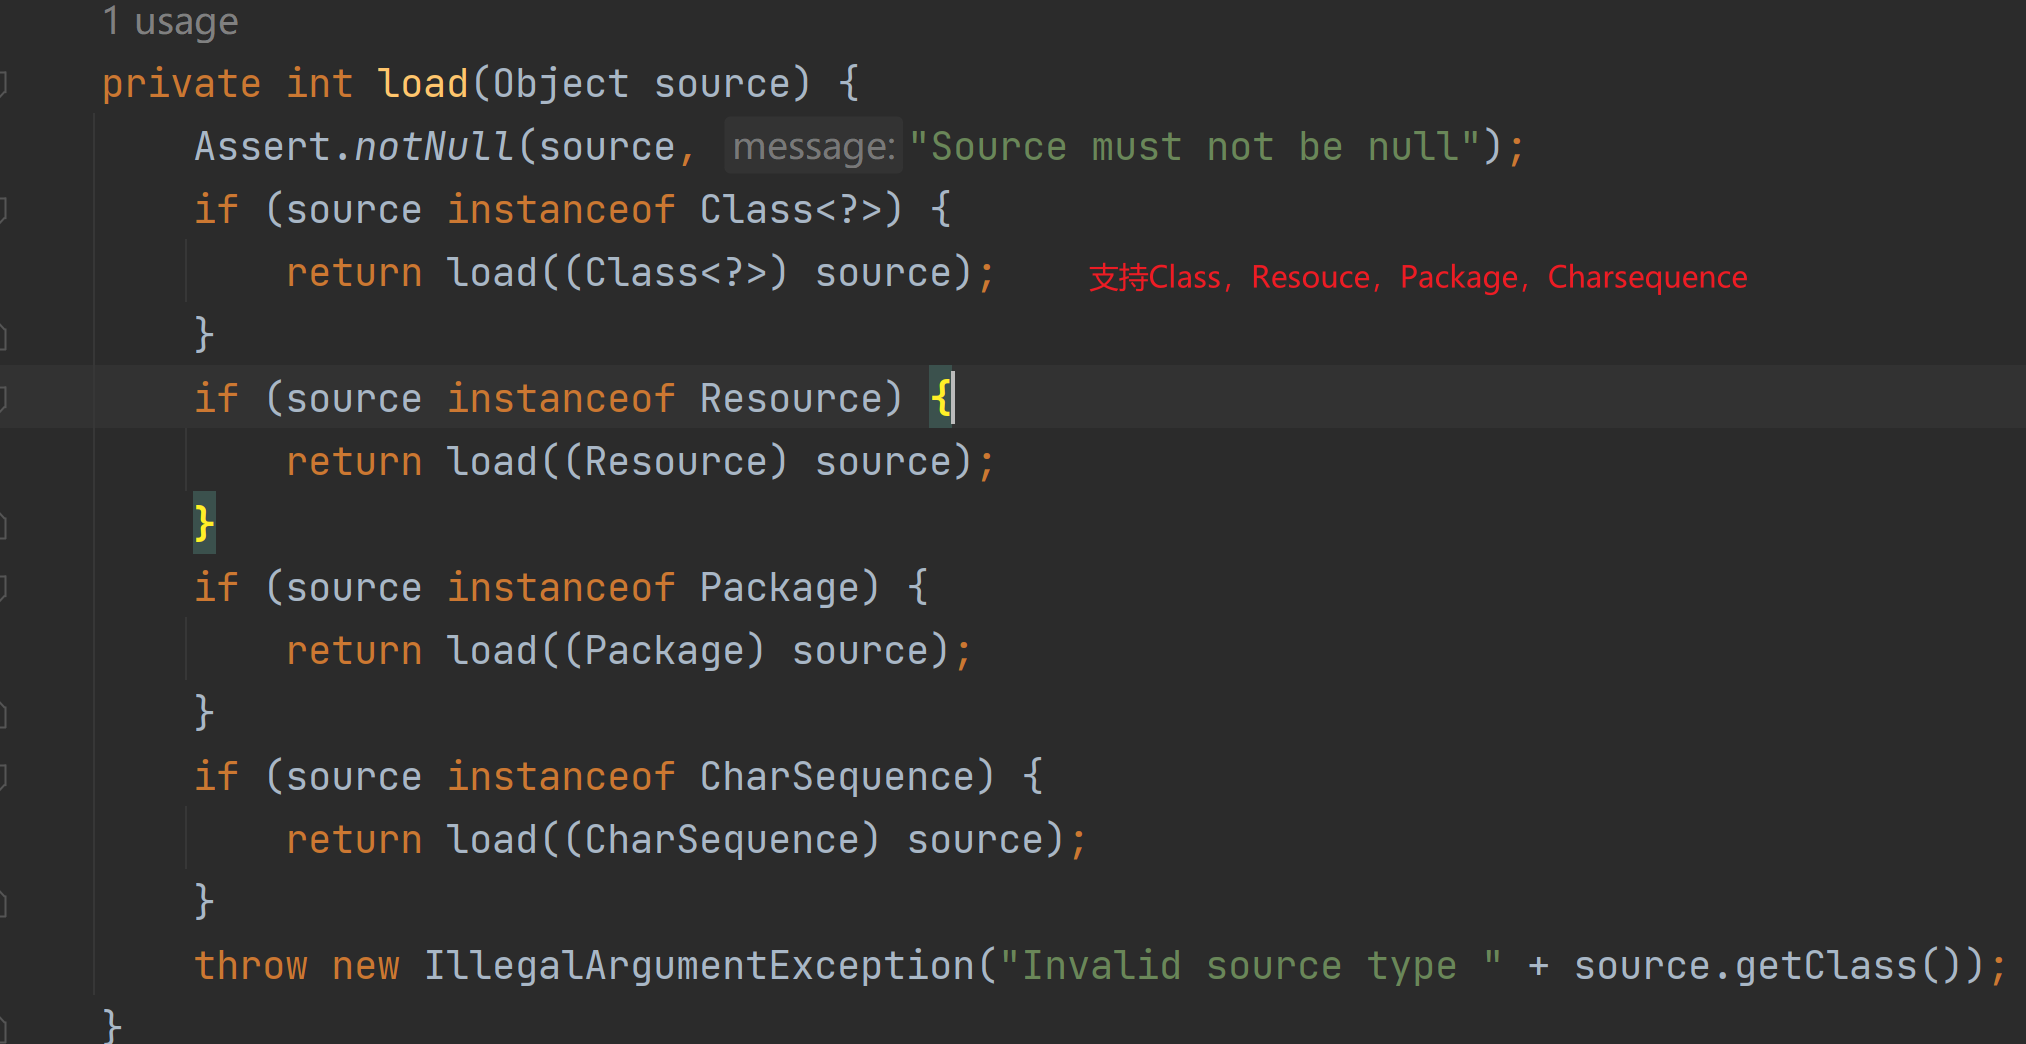This screenshot has width=2026, height=1044.
Task: Collapse the load(Object source) method fold marker
Action: click(4, 84)
